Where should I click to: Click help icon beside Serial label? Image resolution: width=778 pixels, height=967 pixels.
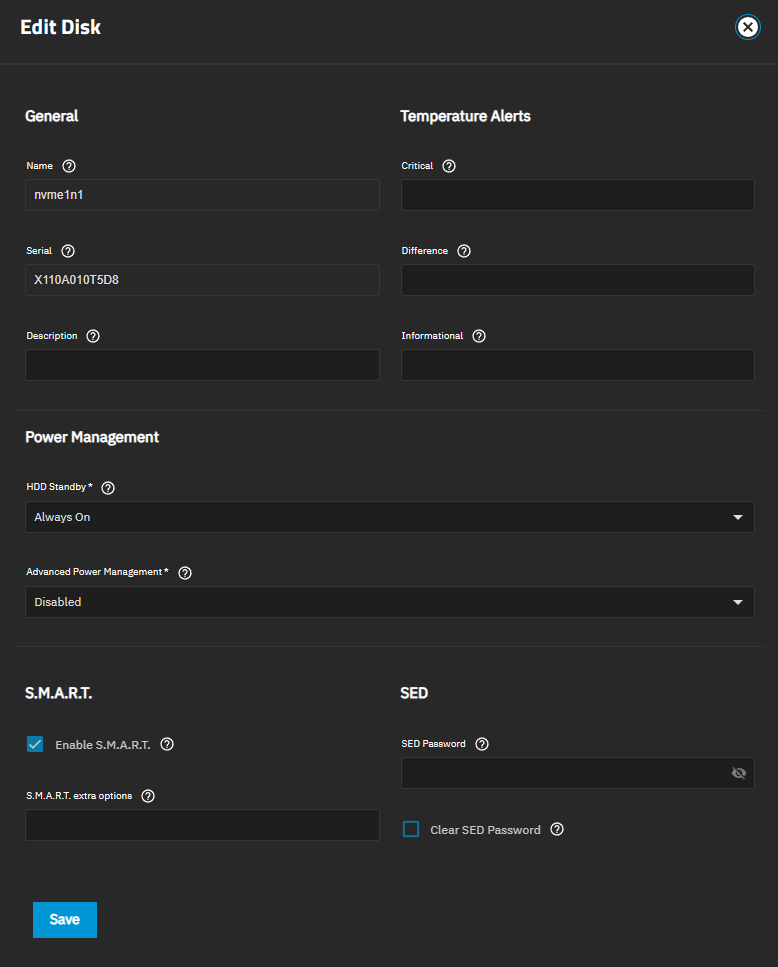68,251
